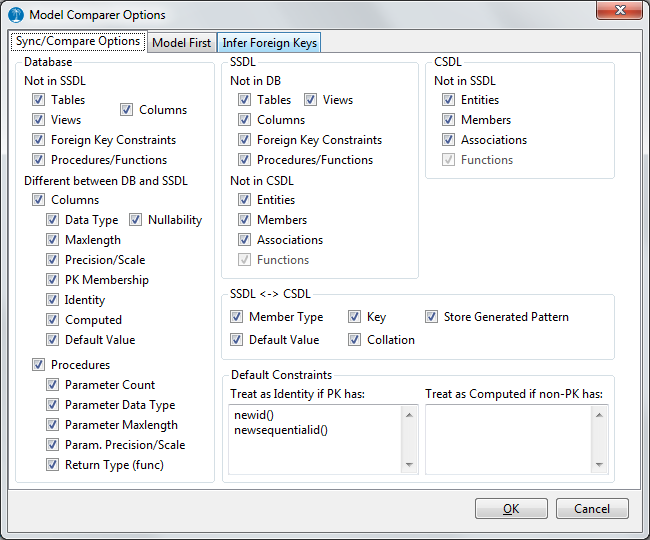The width and height of the screenshot is (650, 540).
Task: Toggle the Nullability checkbox
Action: pyautogui.click(x=135, y=220)
